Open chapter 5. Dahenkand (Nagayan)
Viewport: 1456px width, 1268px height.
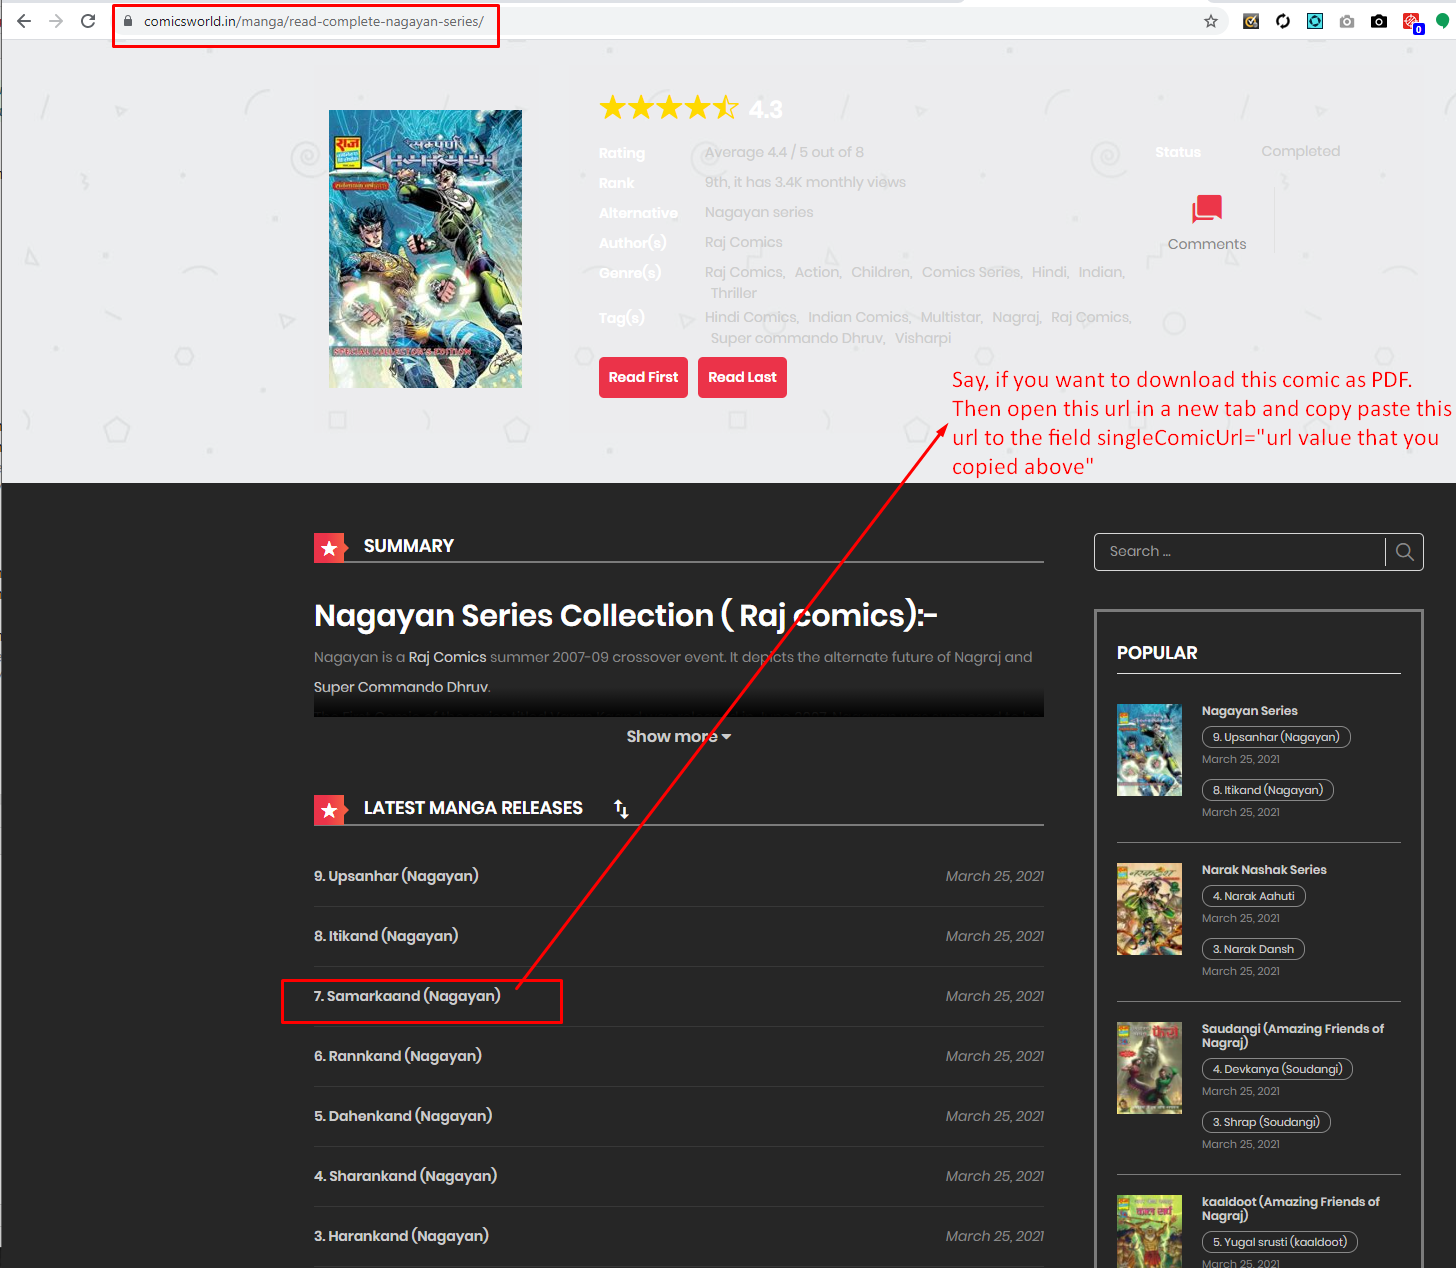click(403, 1116)
